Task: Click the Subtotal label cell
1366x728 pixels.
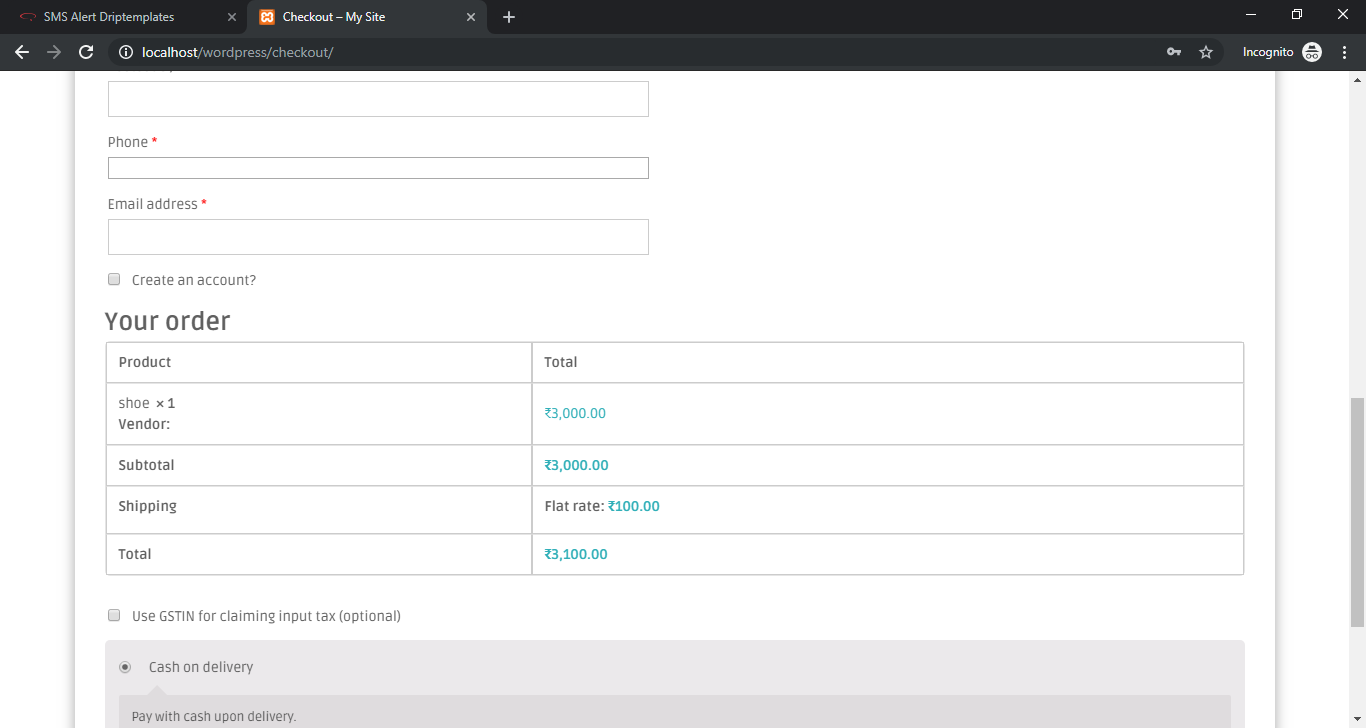Action: click(x=319, y=465)
